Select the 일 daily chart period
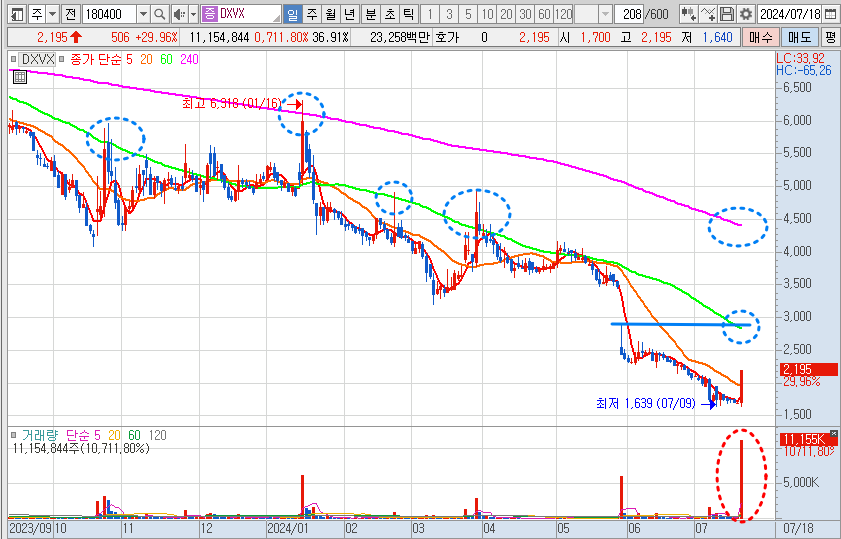Viewport: 841px width, 539px height. click(x=292, y=14)
